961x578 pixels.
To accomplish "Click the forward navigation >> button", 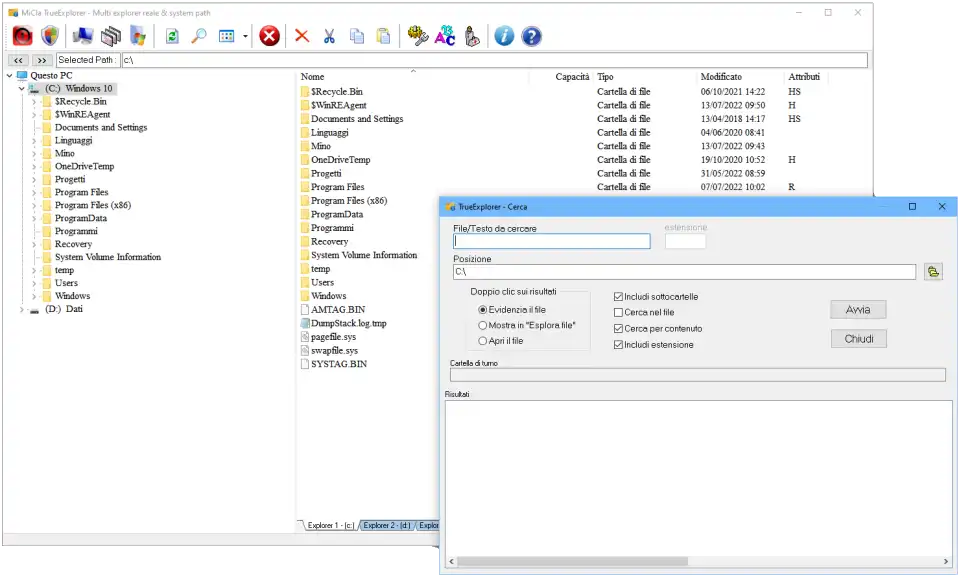I will [41, 60].
